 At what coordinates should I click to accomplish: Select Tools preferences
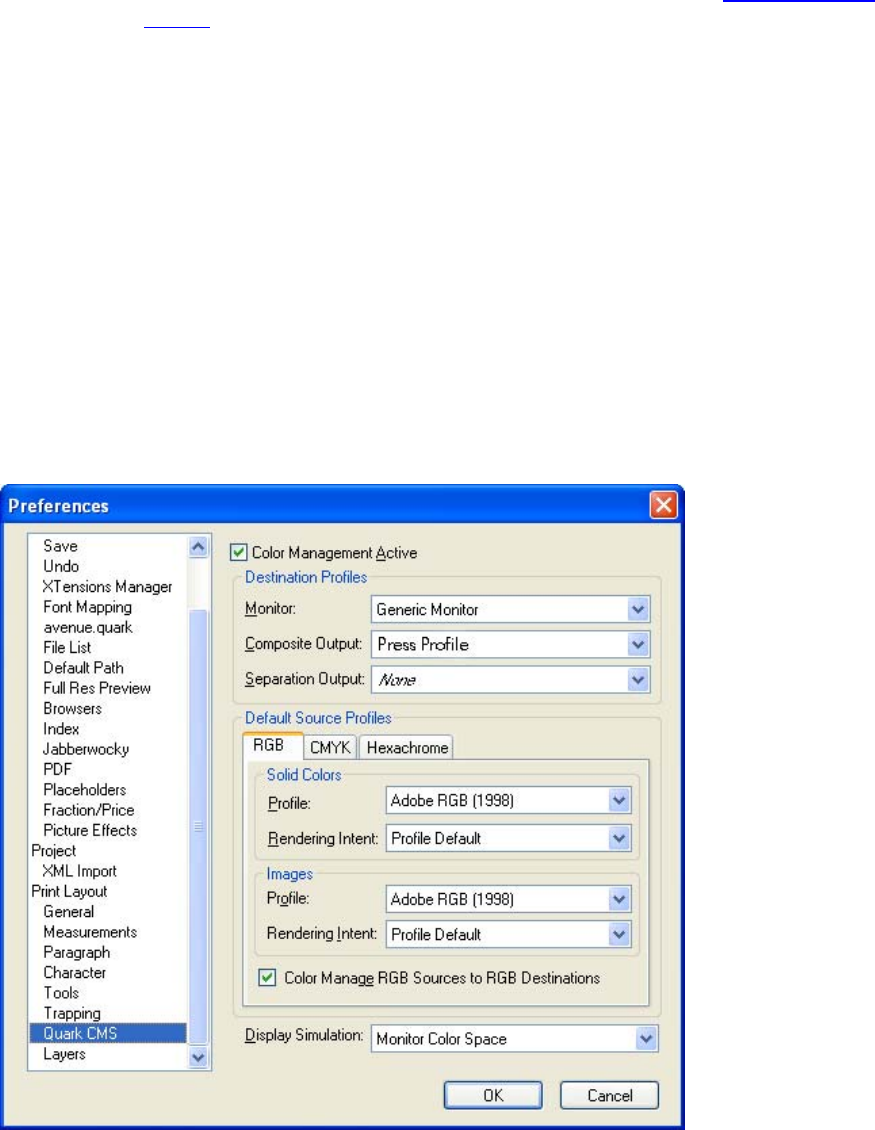pyautogui.click(x=61, y=992)
